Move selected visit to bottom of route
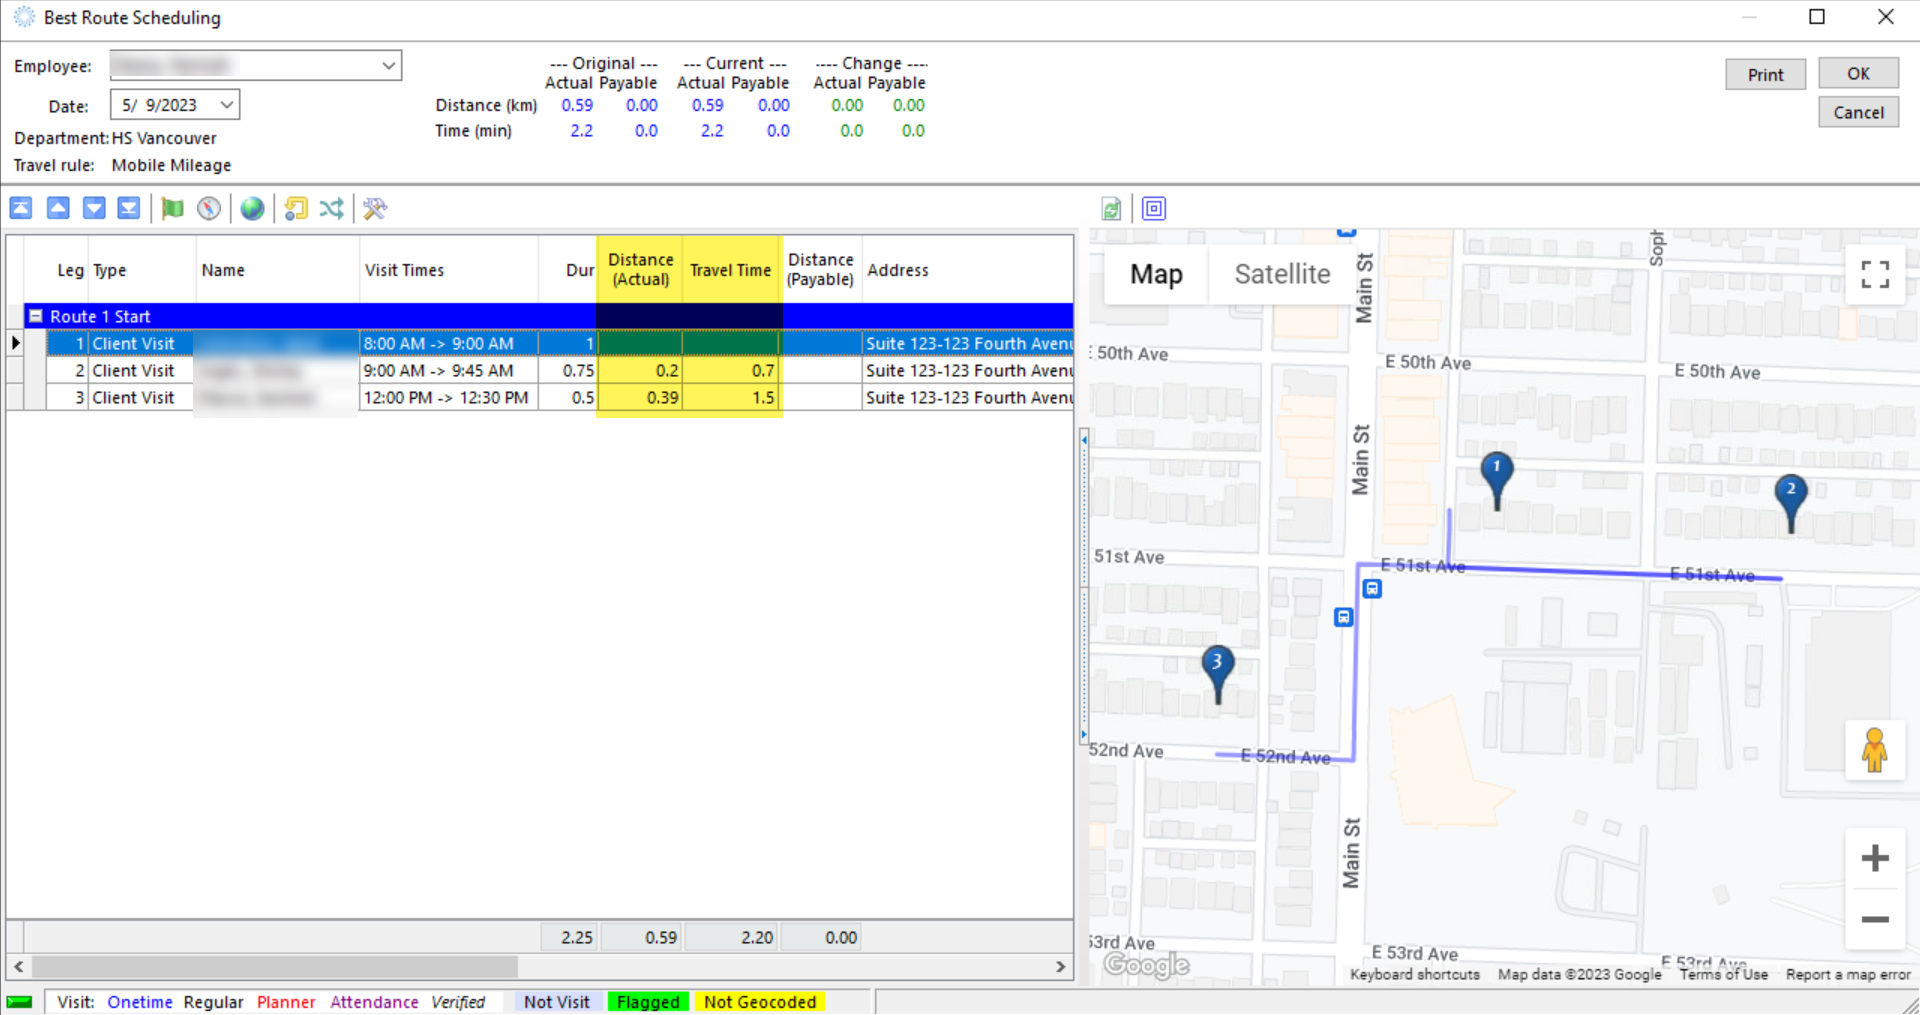1920x1015 pixels. click(x=129, y=208)
